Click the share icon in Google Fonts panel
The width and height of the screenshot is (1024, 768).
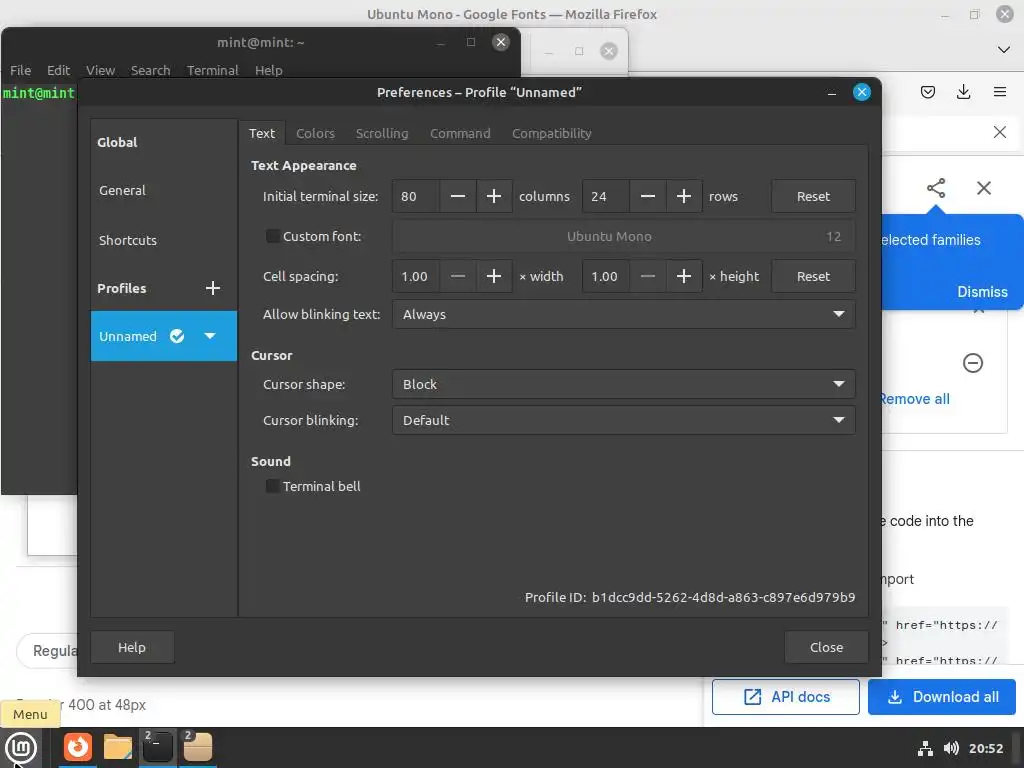point(936,188)
